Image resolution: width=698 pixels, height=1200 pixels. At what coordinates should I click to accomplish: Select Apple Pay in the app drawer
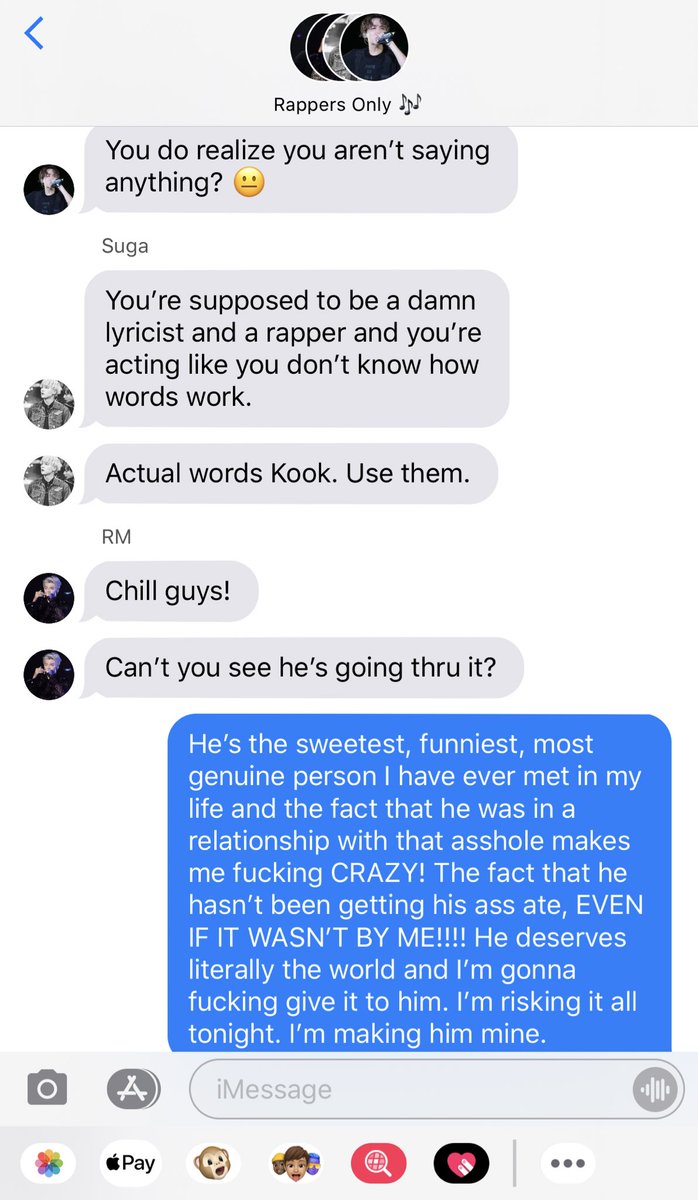[x=130, y=1163]
